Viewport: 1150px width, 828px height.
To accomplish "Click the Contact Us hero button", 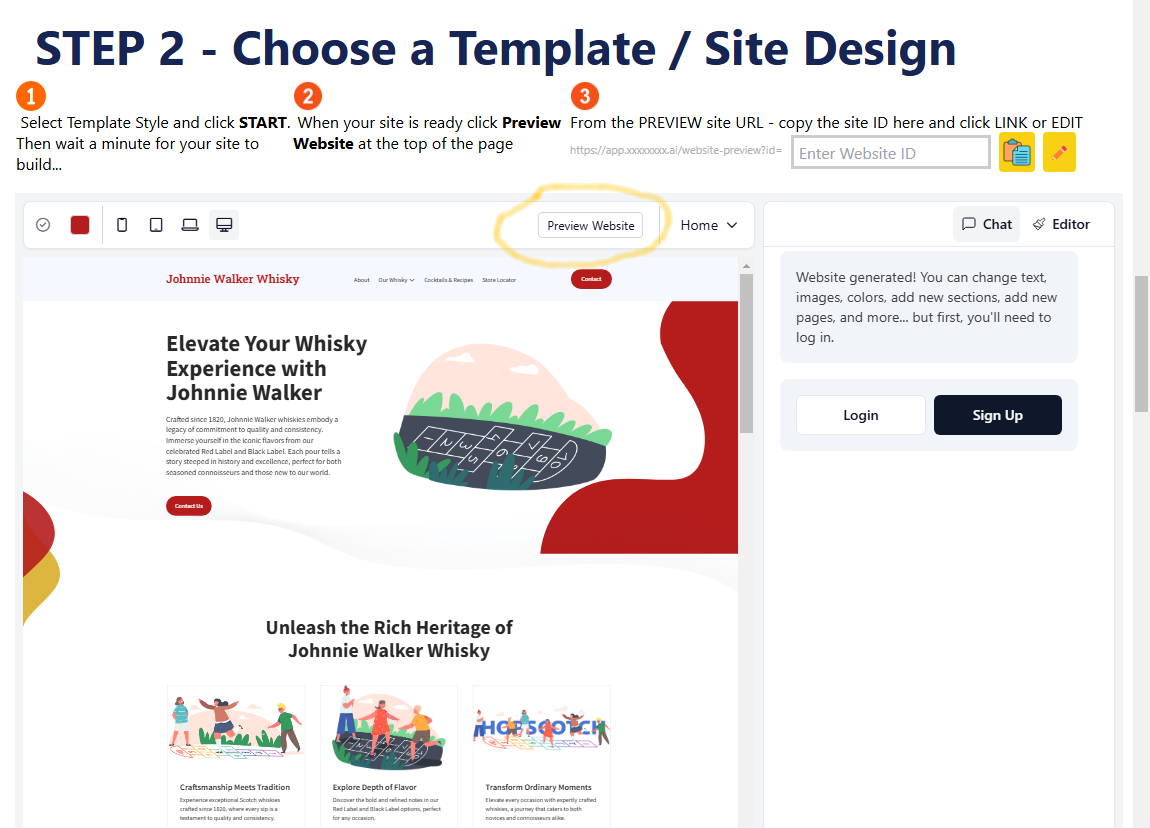I will click(x=188, y=506).
